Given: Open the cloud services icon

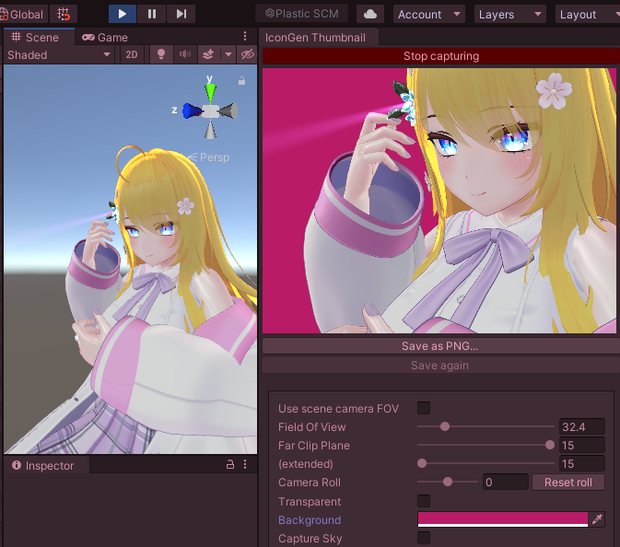Looking at the screenshot, I should pos(370,15).
